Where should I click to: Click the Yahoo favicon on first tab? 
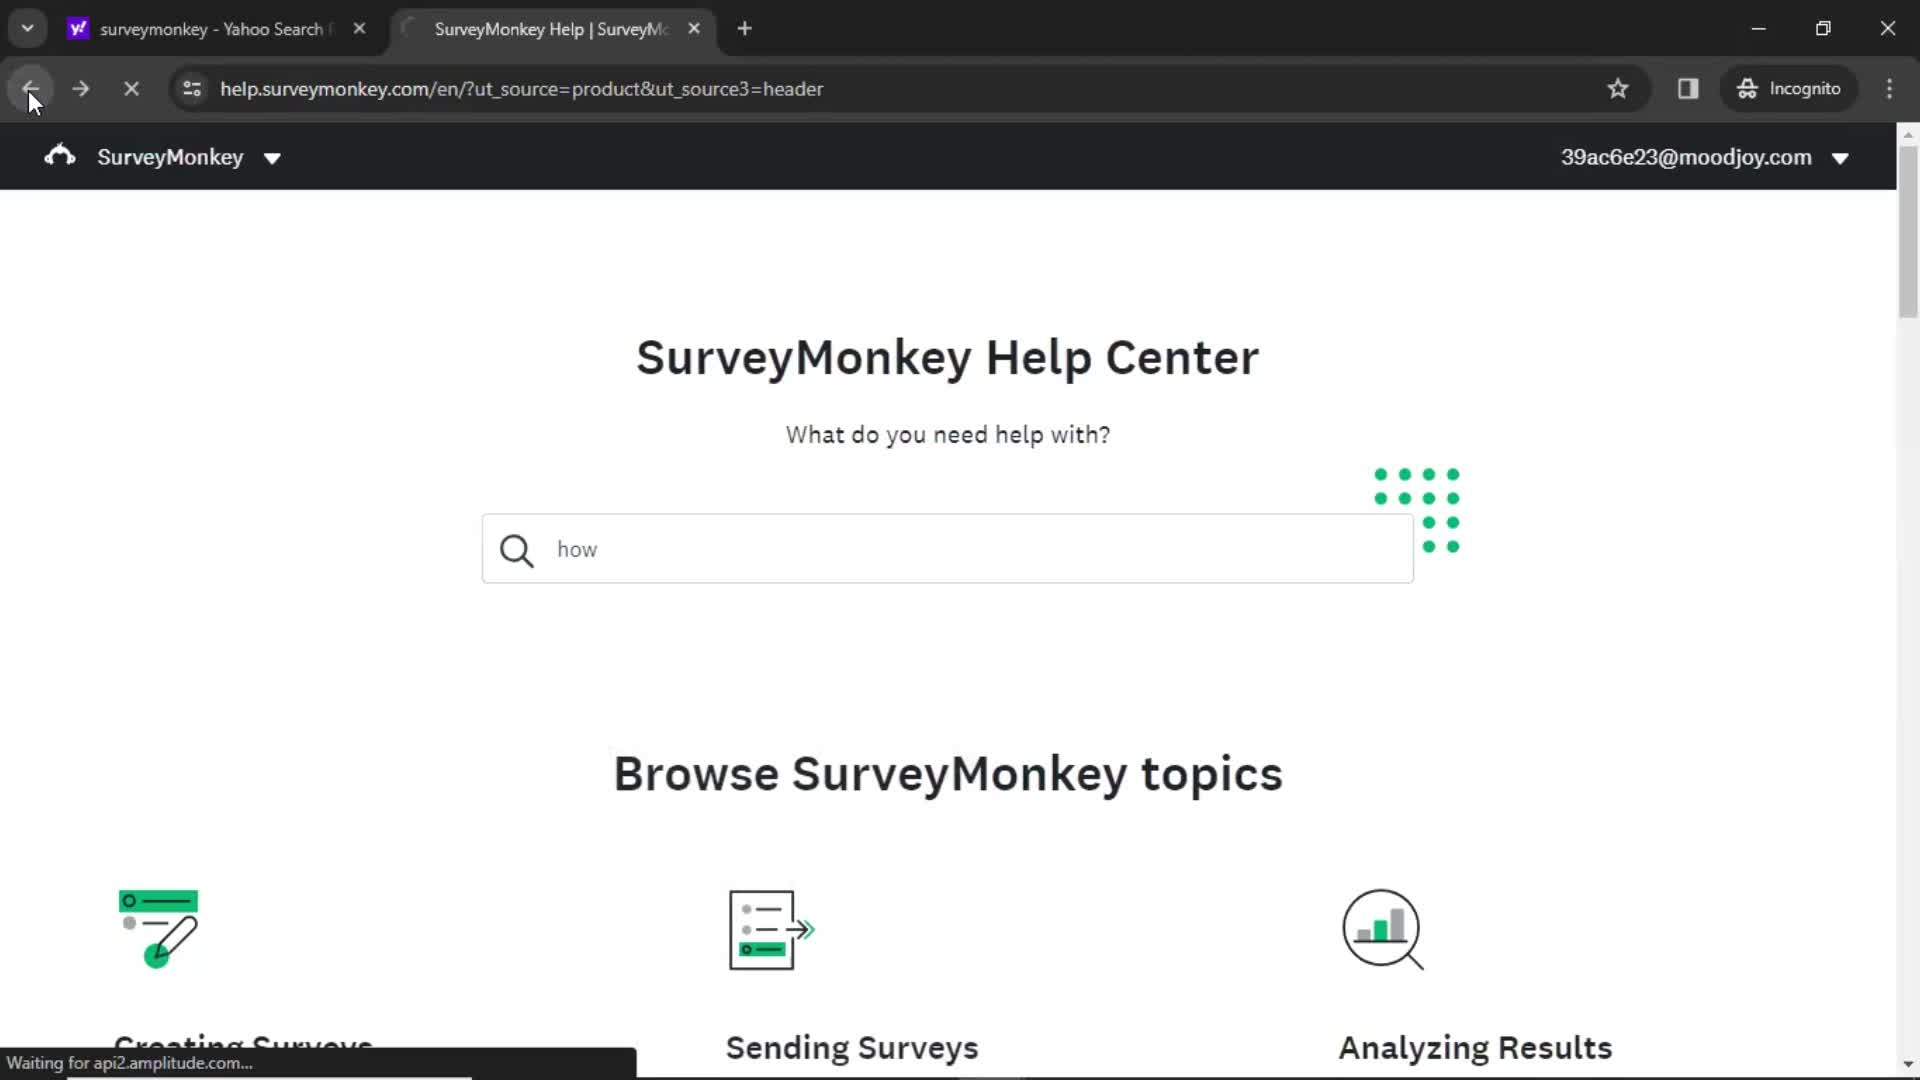click(x=78, y=29)
